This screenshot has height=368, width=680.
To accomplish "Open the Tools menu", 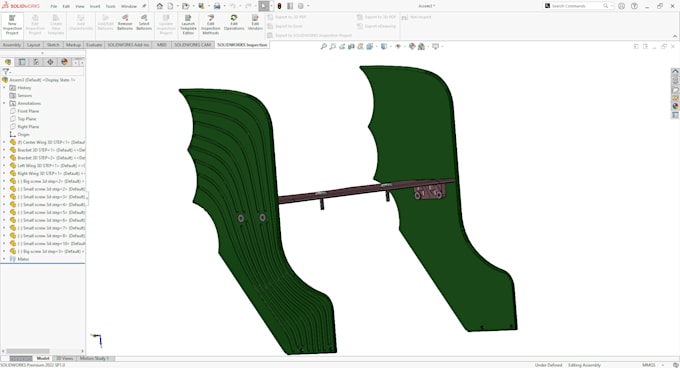I will (111, 7).
